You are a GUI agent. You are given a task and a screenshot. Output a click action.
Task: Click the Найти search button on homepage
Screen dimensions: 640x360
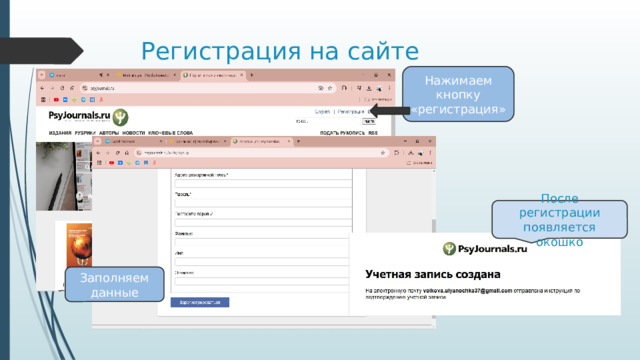coord(369,122)
